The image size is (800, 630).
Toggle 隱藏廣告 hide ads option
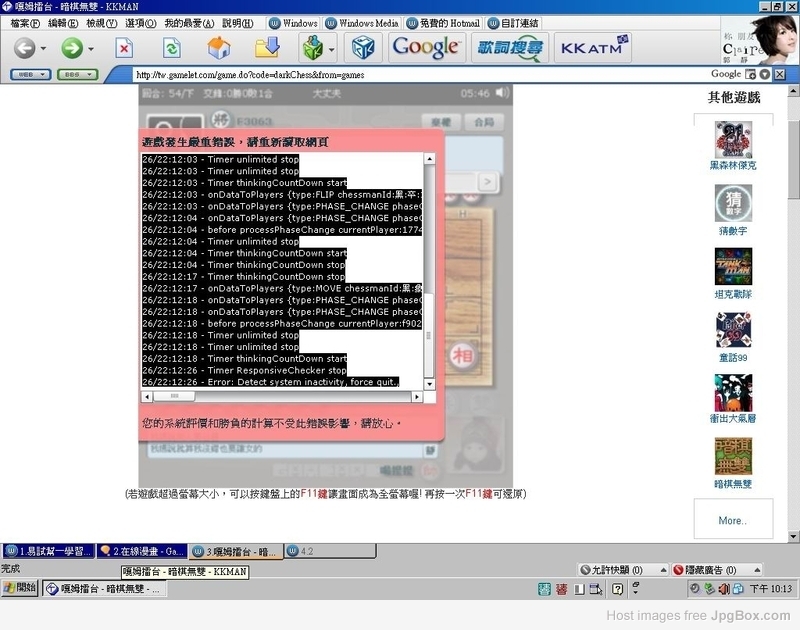(705, 570)
